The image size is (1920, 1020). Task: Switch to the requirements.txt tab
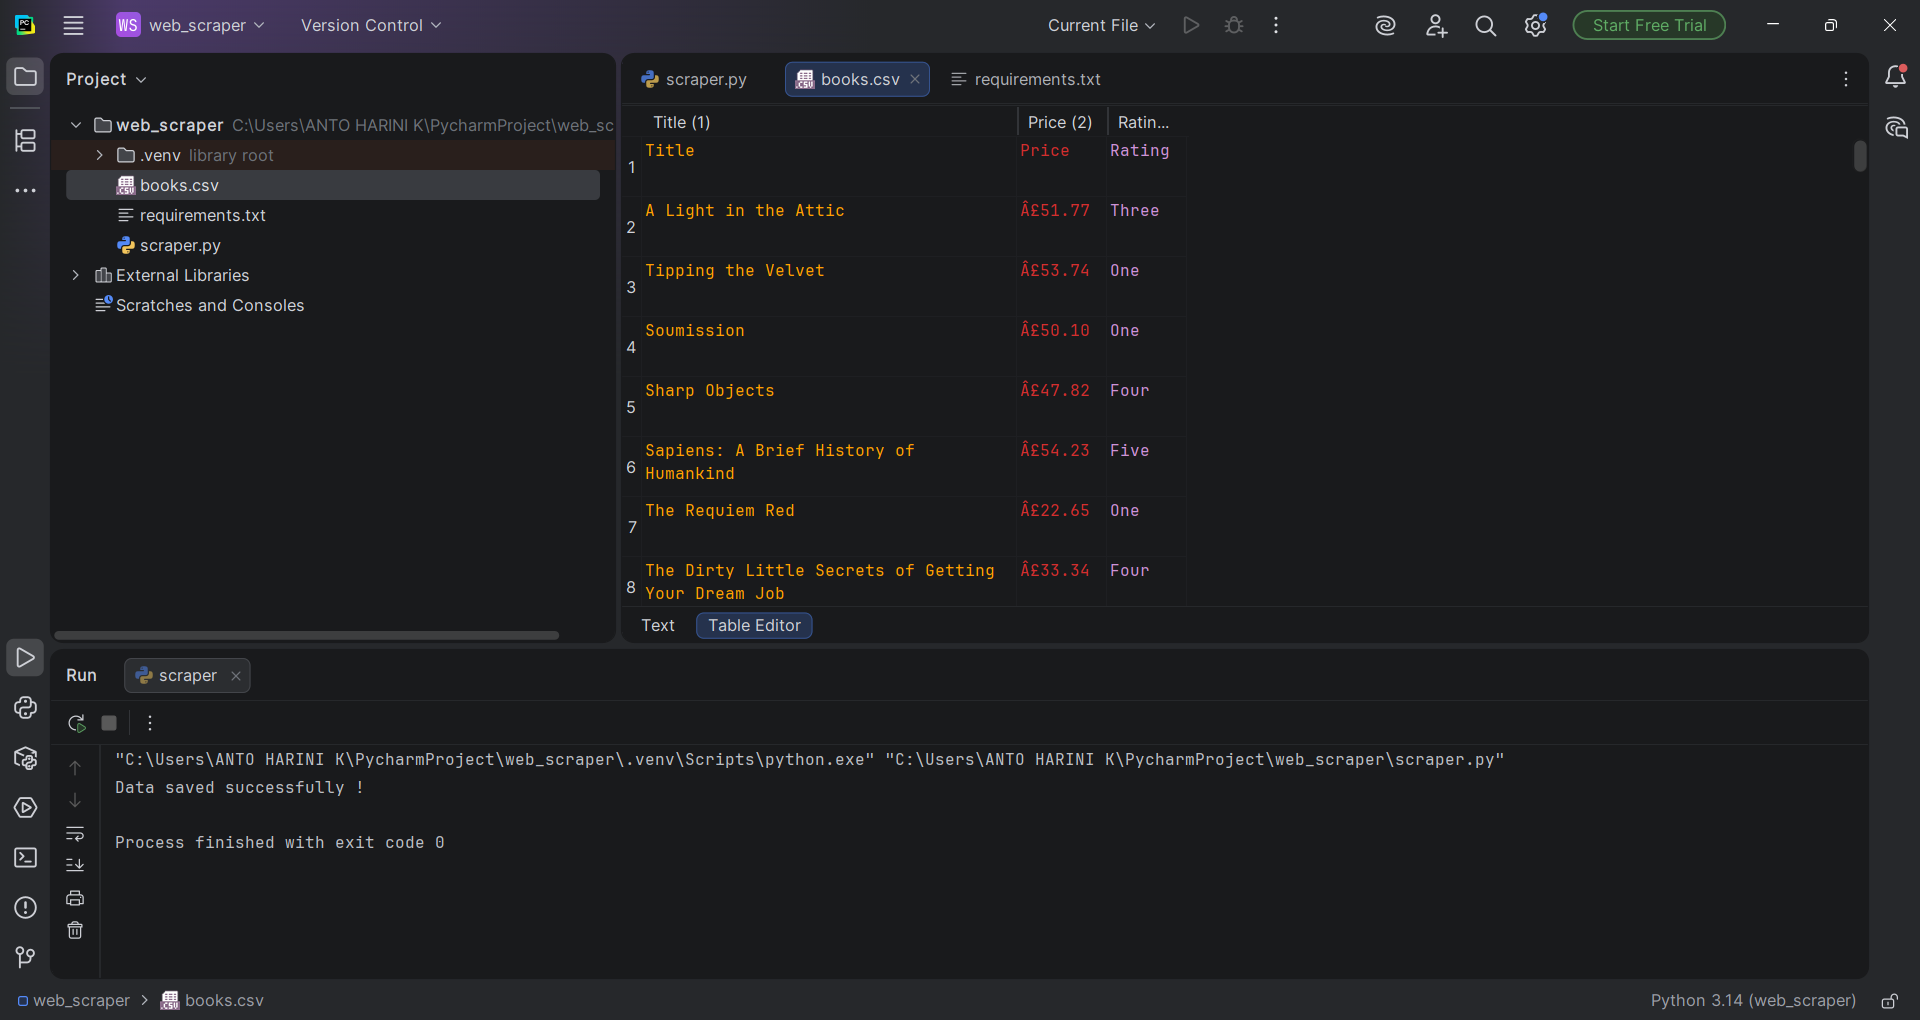(x=1036, y=79)
